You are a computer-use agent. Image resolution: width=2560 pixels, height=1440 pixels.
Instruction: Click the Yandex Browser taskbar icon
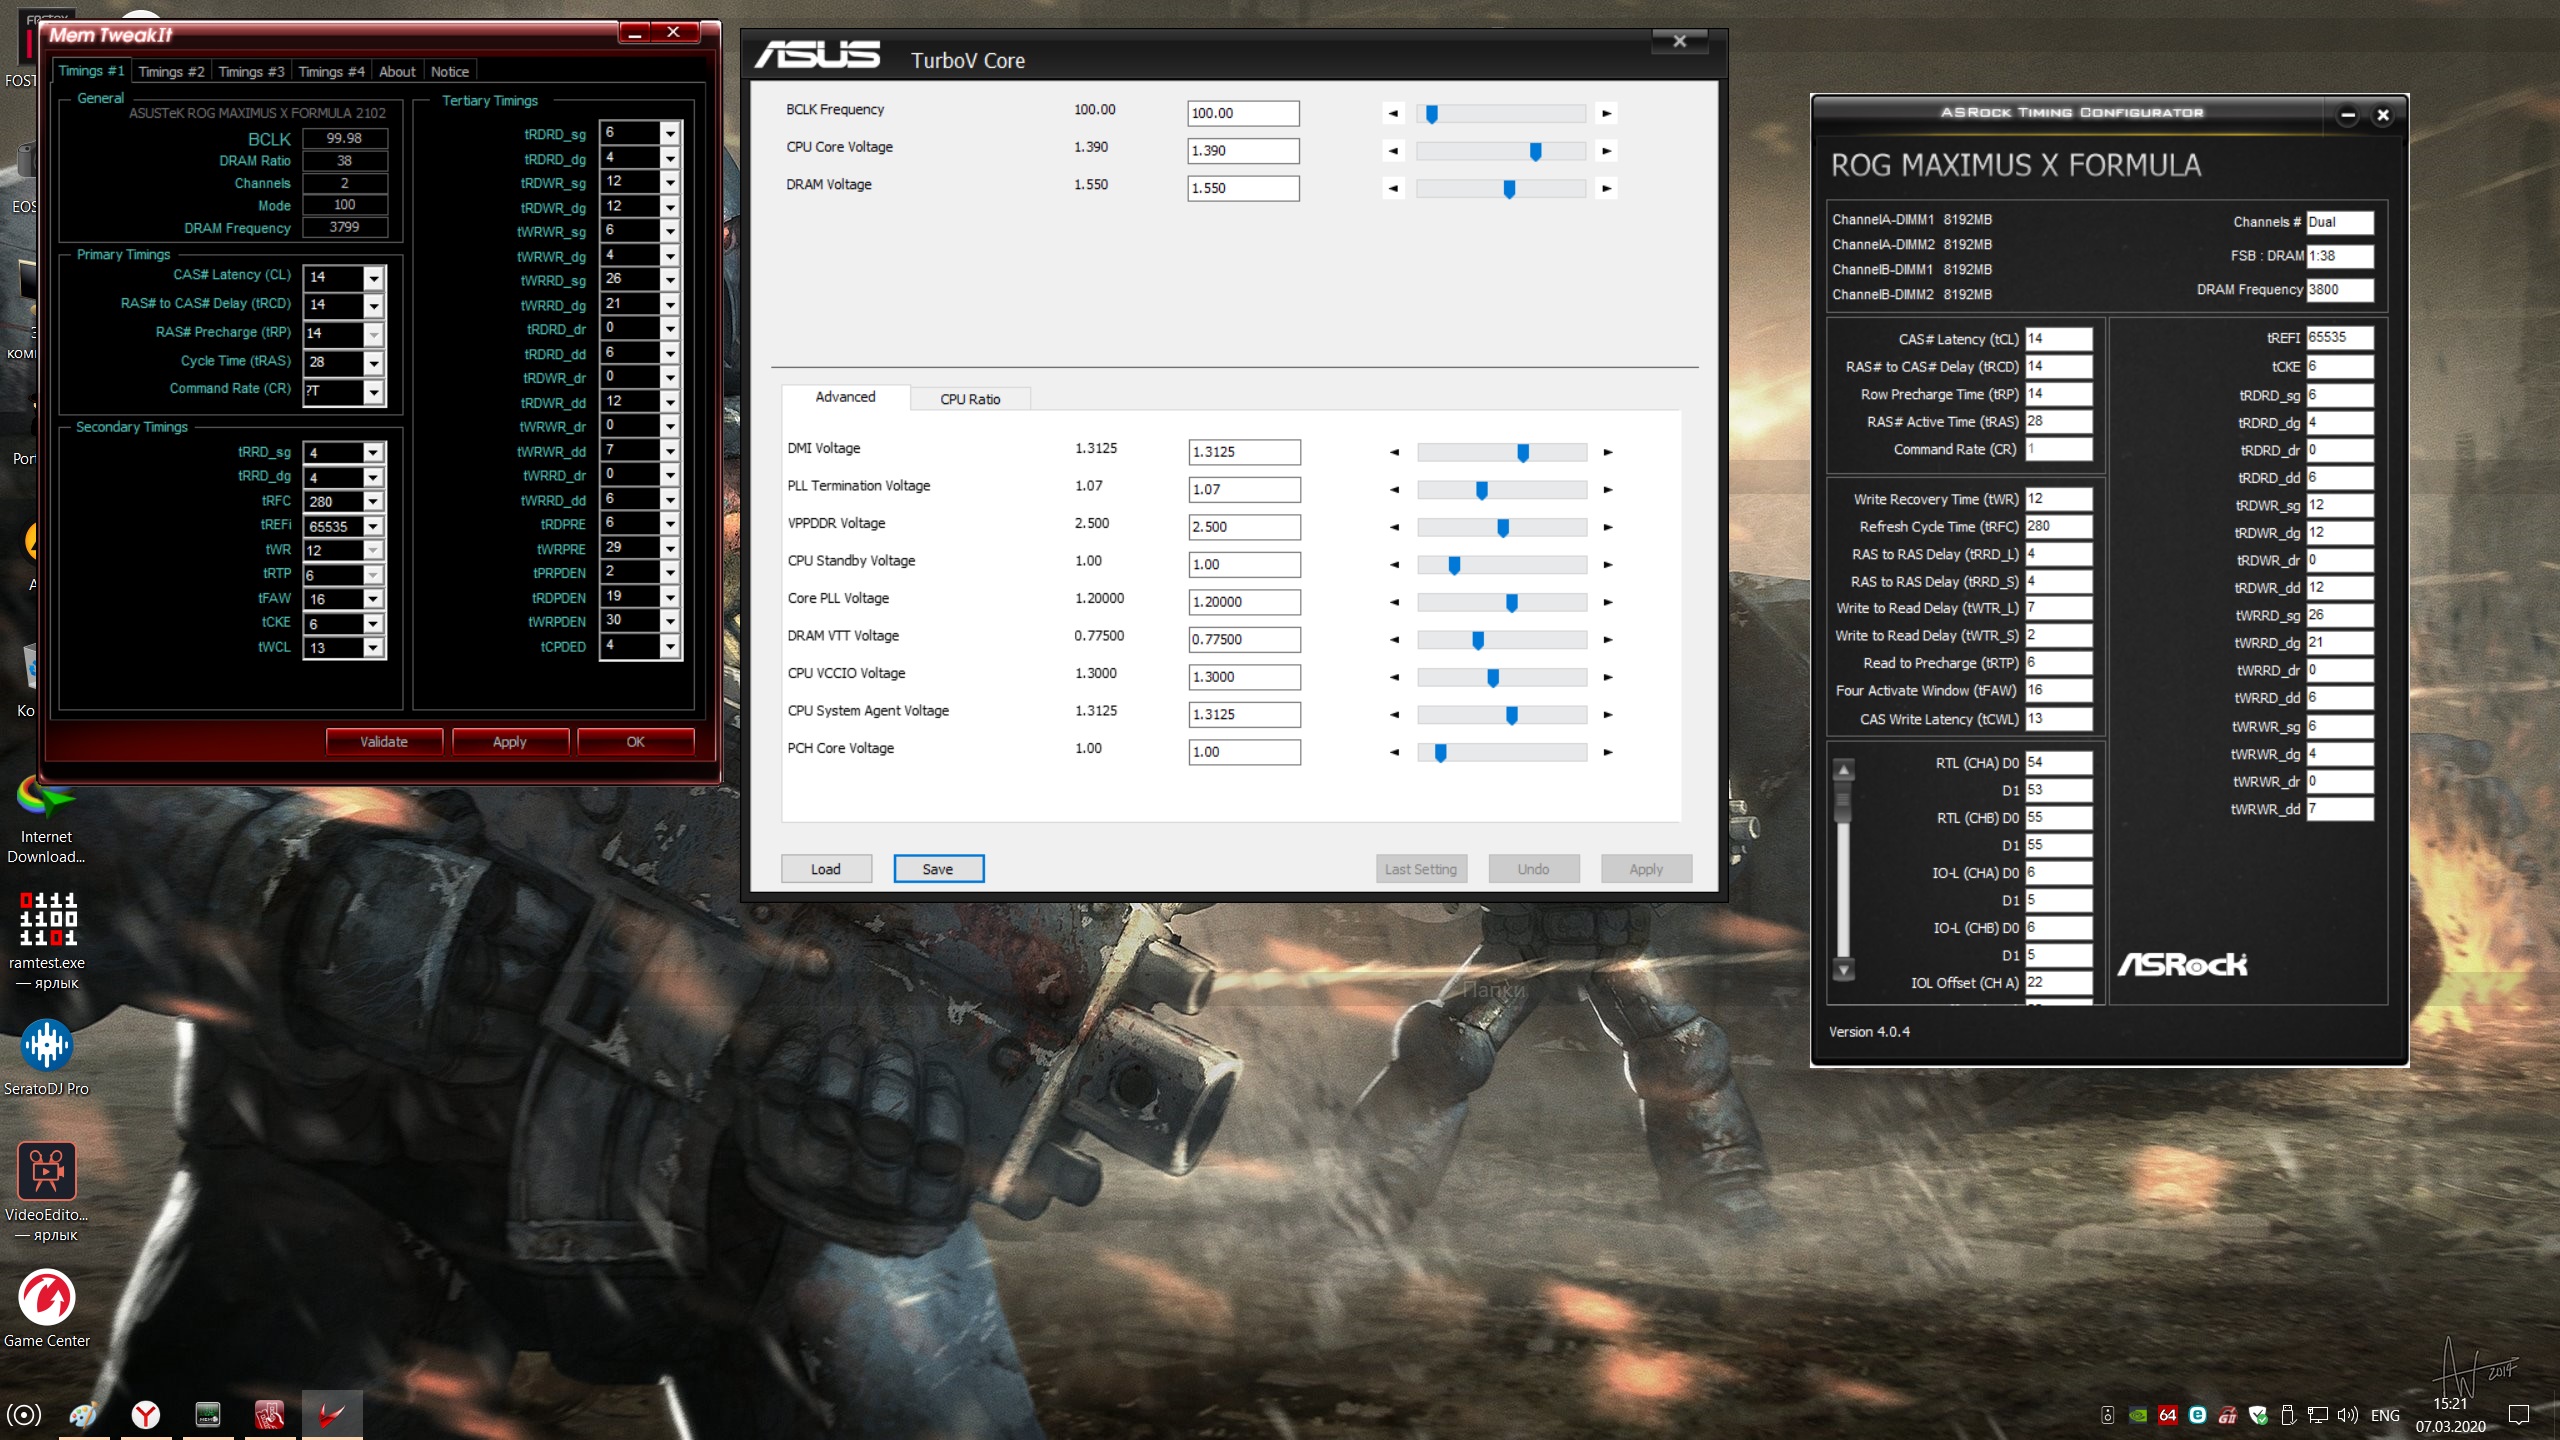pyautogui.click(x=146, y=1414)
